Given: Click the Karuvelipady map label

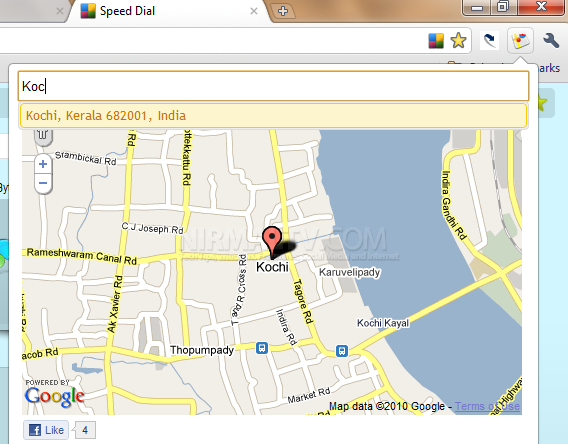Looking at the screenshot, I should pos(350,272).
